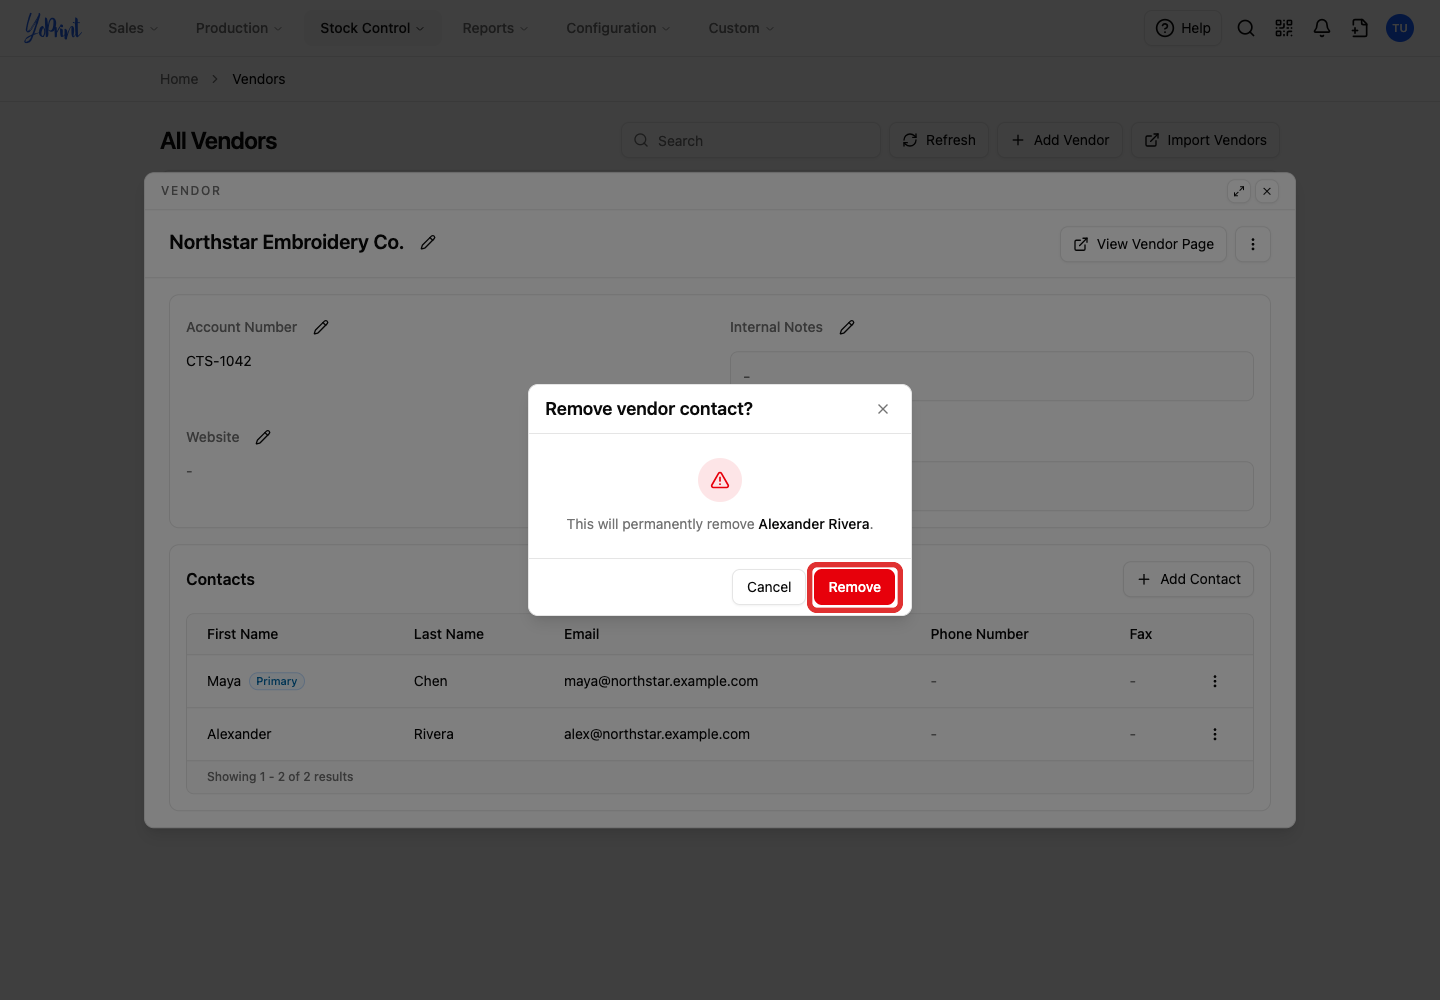The width and height of the screenshot is (1440, 1000).
Task: Open row actions menu for Maya Chen
Action: [1215, 681]
